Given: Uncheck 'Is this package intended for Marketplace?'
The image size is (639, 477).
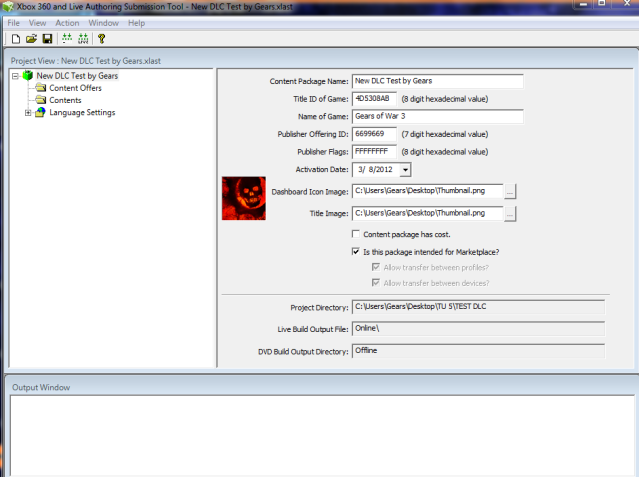Looking at the screenshot, I should [x=356, y=252].
